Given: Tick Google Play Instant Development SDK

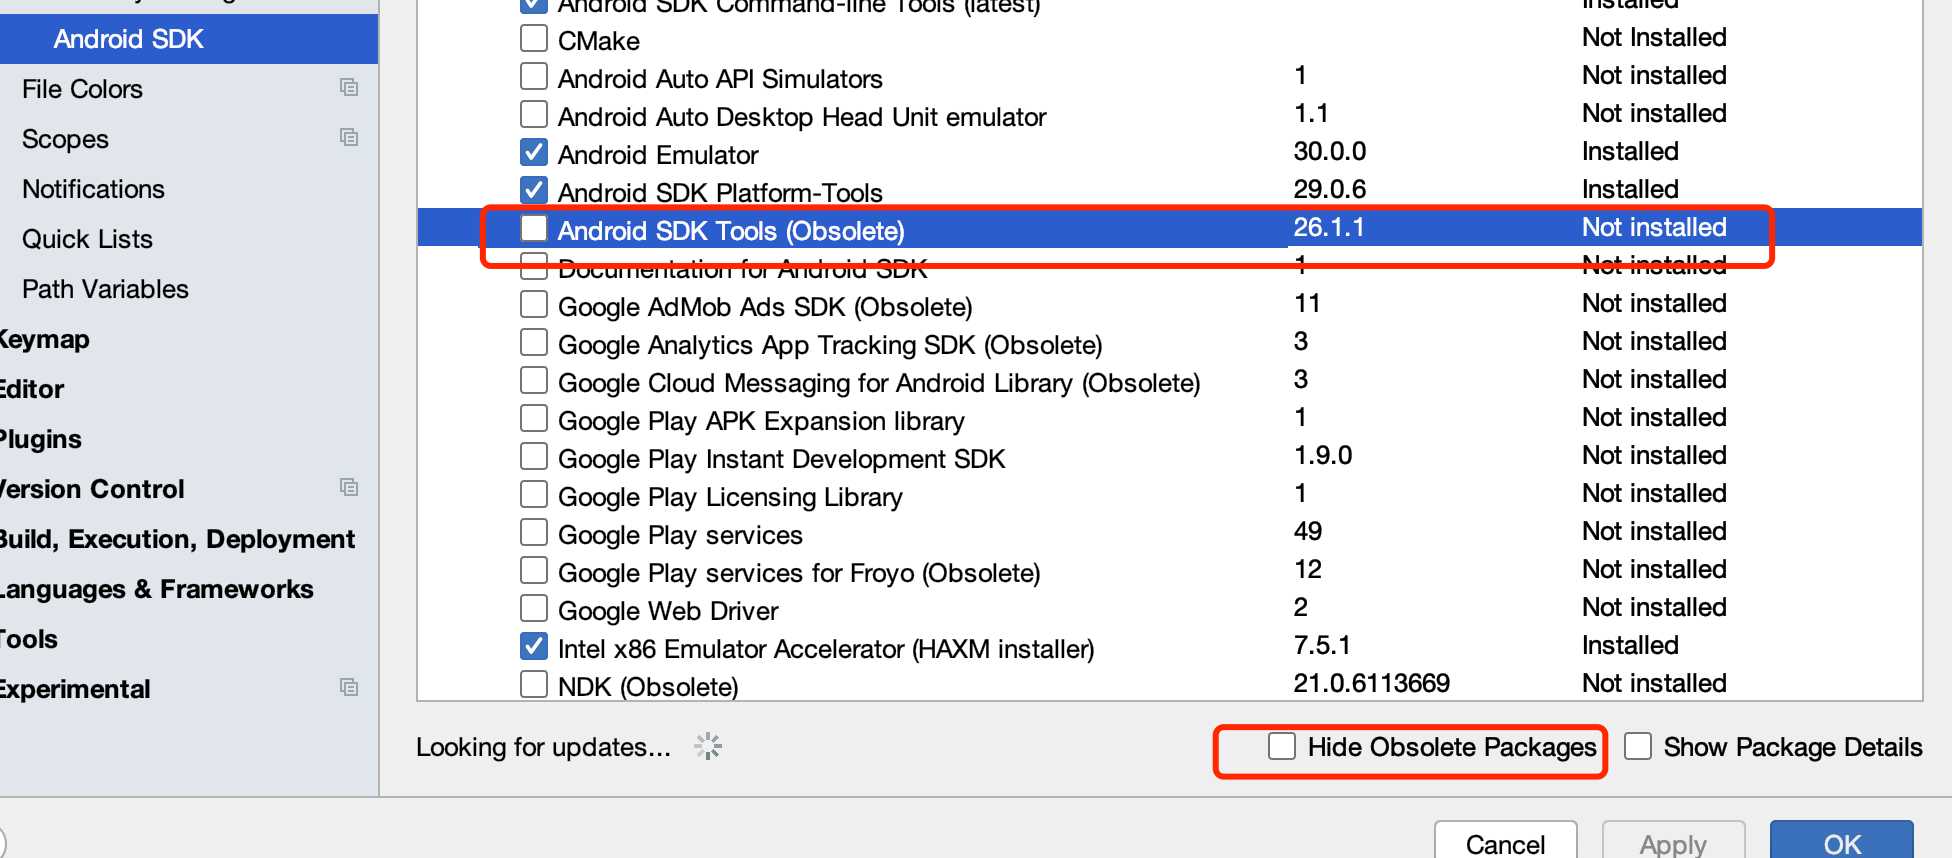Looking at the screenshot, I should [534, 456].
